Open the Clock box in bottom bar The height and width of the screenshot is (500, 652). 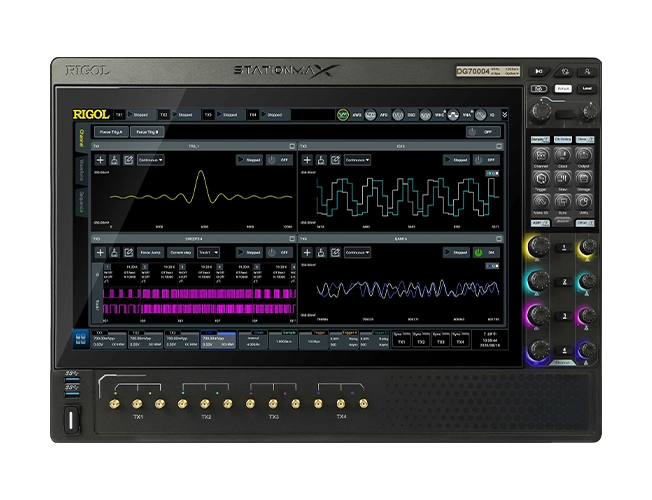[x=253, y=340]
